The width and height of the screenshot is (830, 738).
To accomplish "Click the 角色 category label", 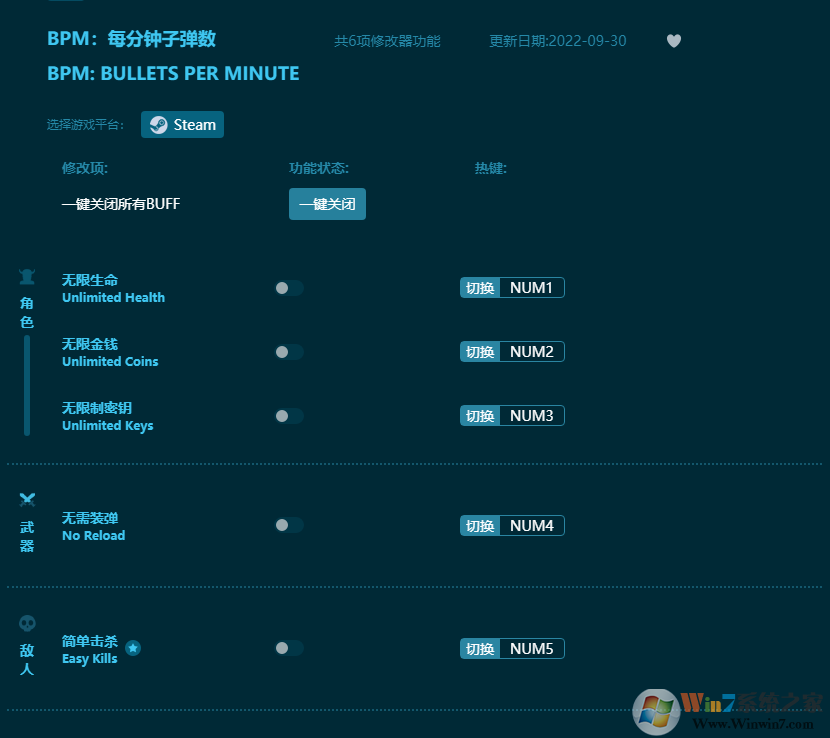I will coord(27,312).
